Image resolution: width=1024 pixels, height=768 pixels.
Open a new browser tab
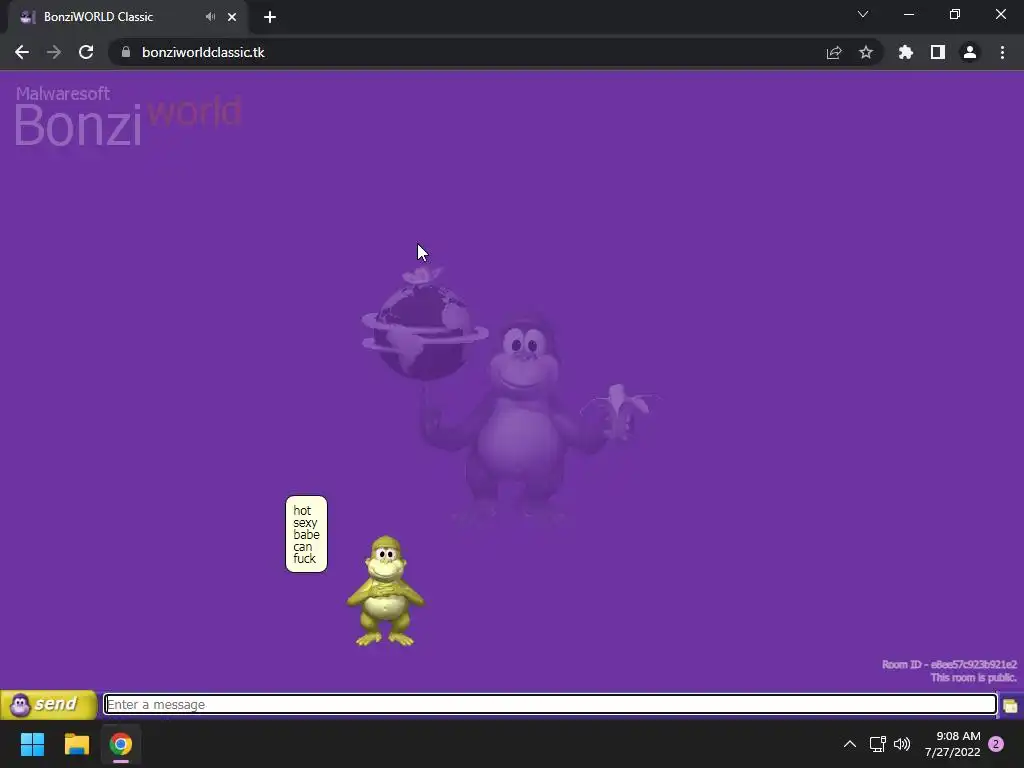click(270, 17)
